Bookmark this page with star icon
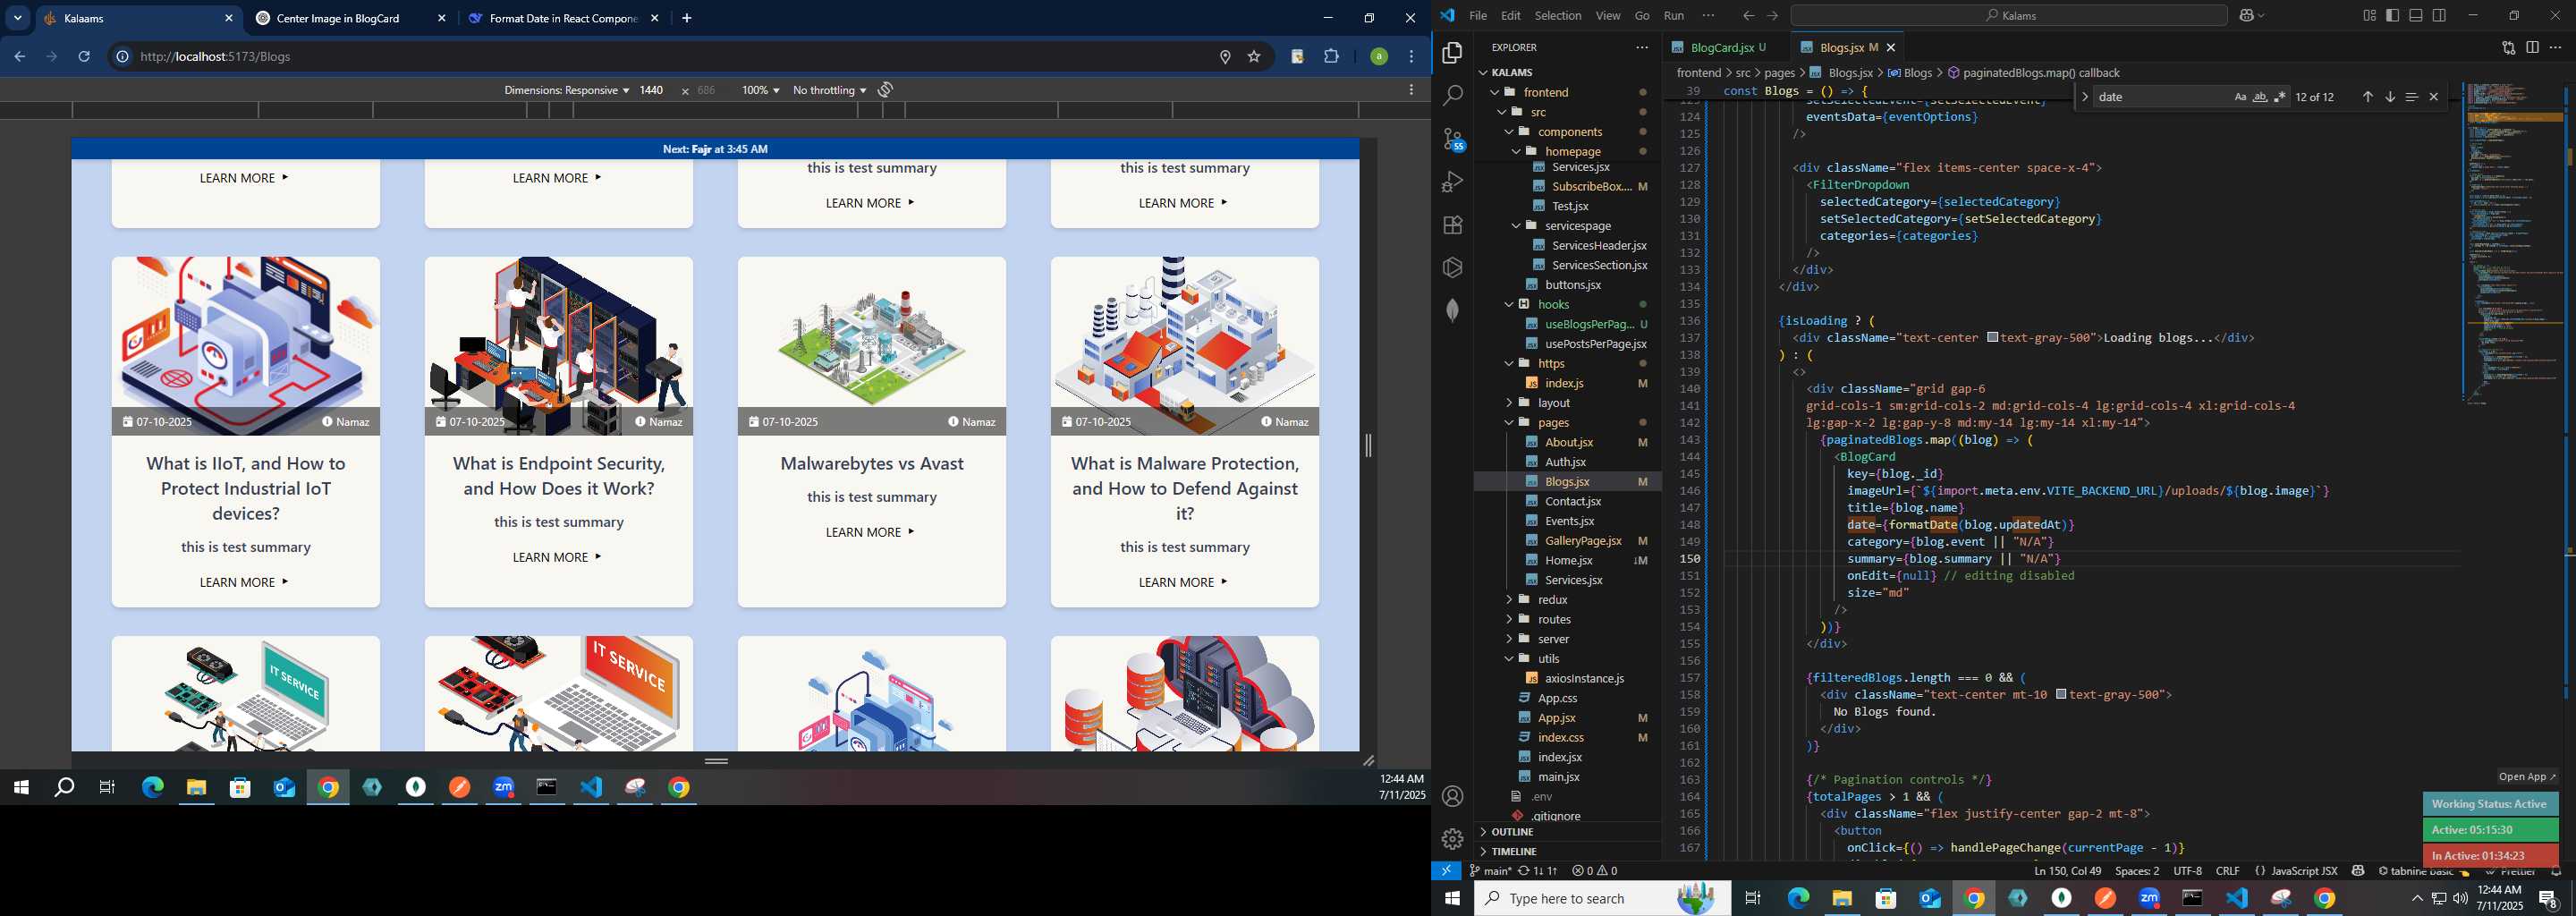The width and height of the screenshot is (2576, 916). point(1254,57)
